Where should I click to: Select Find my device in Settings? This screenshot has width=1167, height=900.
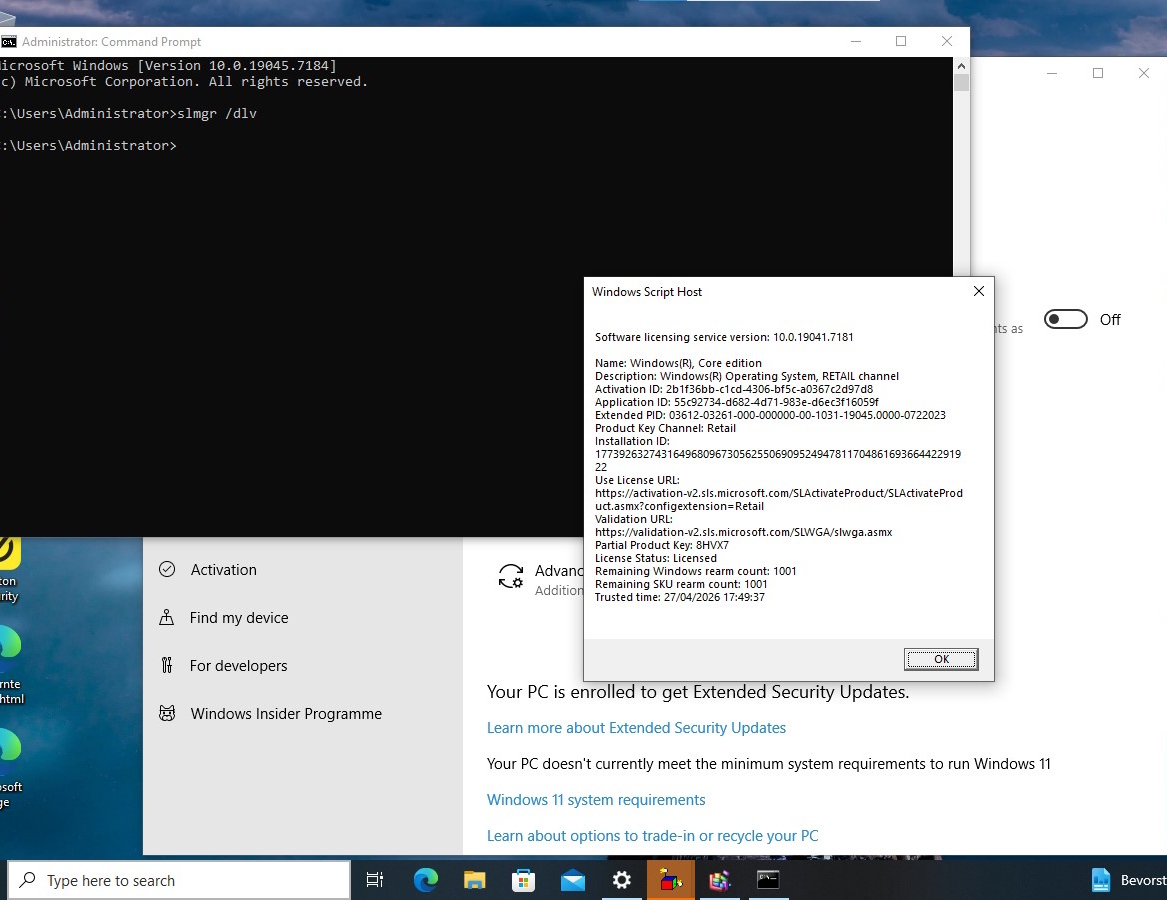239,618
